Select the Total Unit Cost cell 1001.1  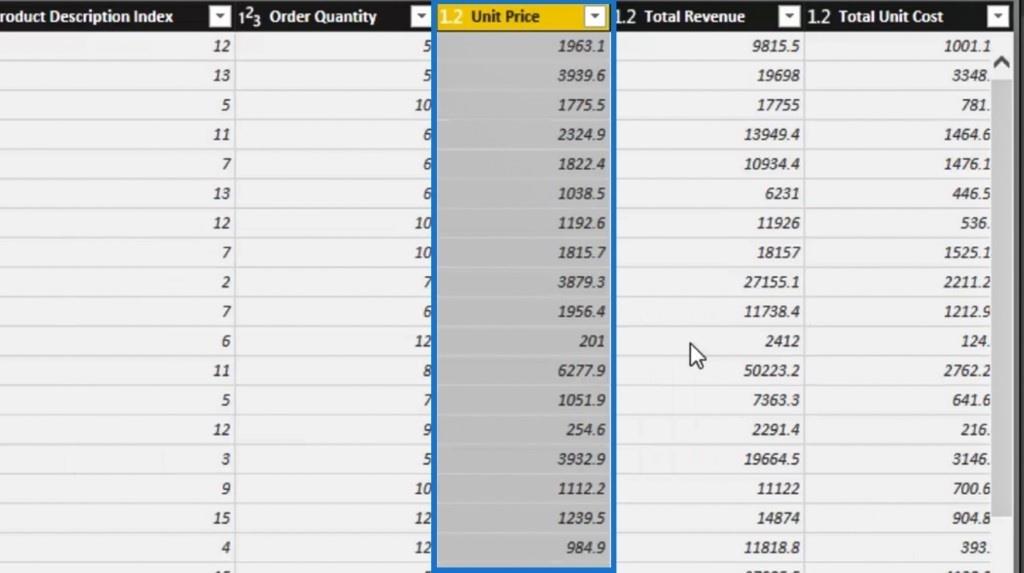tap(899, 46)
